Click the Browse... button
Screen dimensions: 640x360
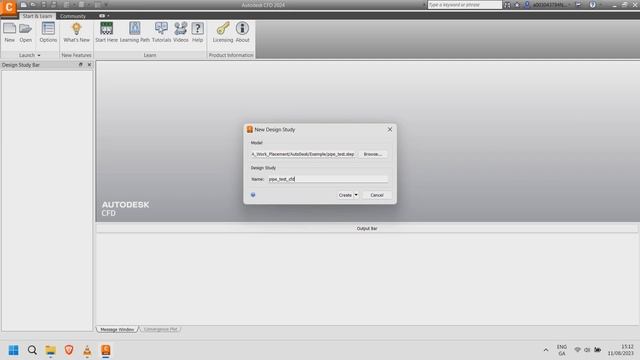[x=373, y=154]
